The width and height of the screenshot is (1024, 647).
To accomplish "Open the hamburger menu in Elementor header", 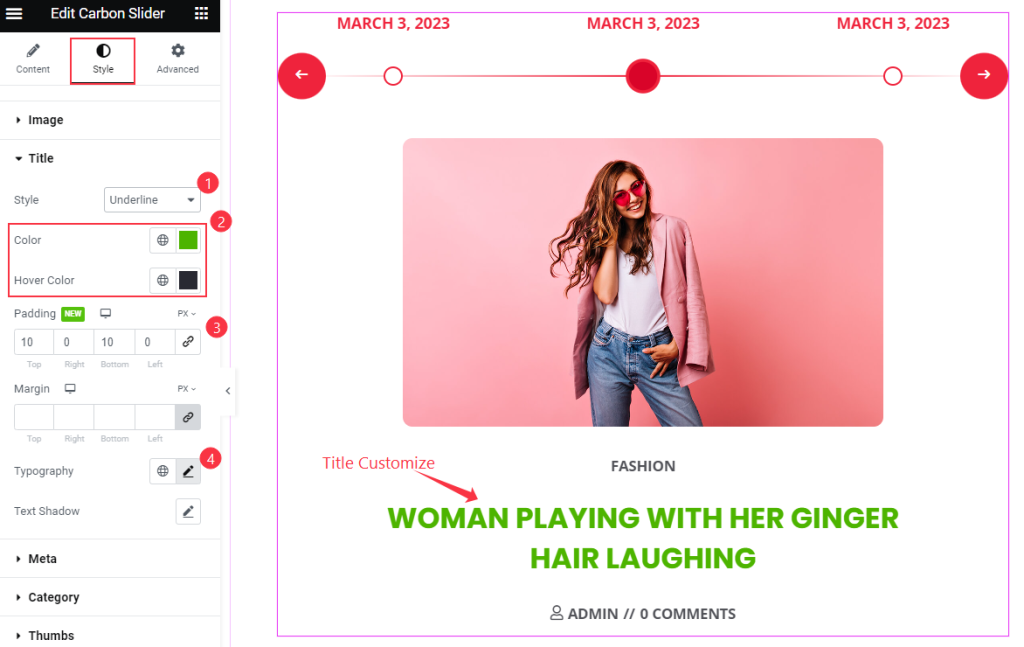I will (x=14, y=13).
